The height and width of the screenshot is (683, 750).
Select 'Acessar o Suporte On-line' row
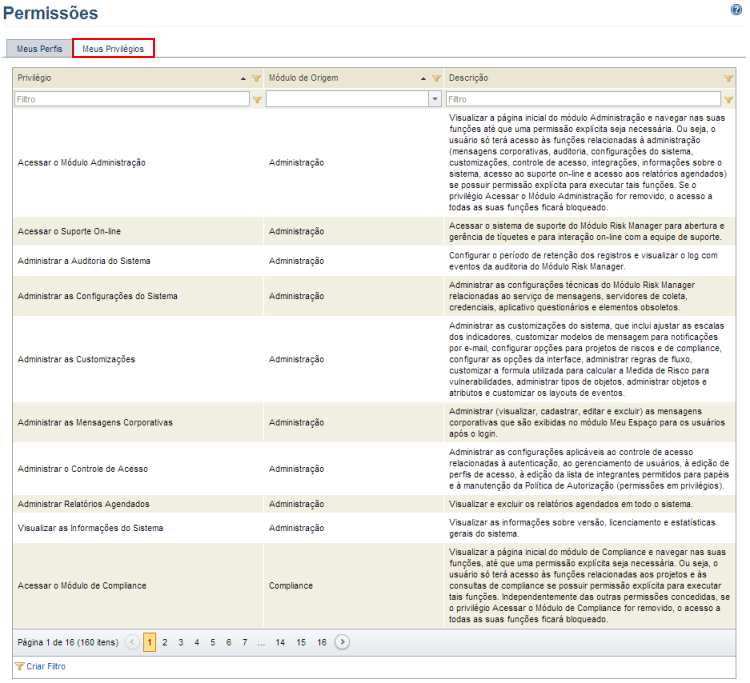click(x=375, y=231)
